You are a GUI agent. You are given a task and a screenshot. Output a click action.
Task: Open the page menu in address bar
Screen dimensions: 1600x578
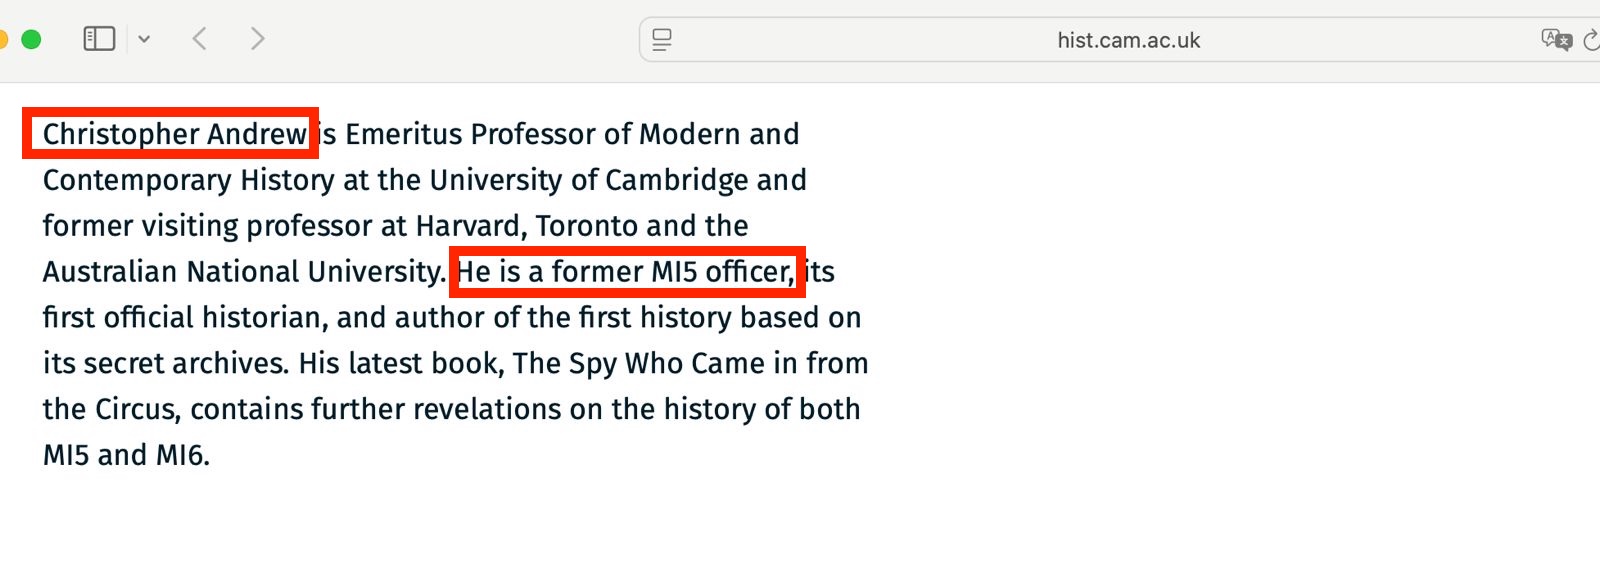[x=662, y=40]
